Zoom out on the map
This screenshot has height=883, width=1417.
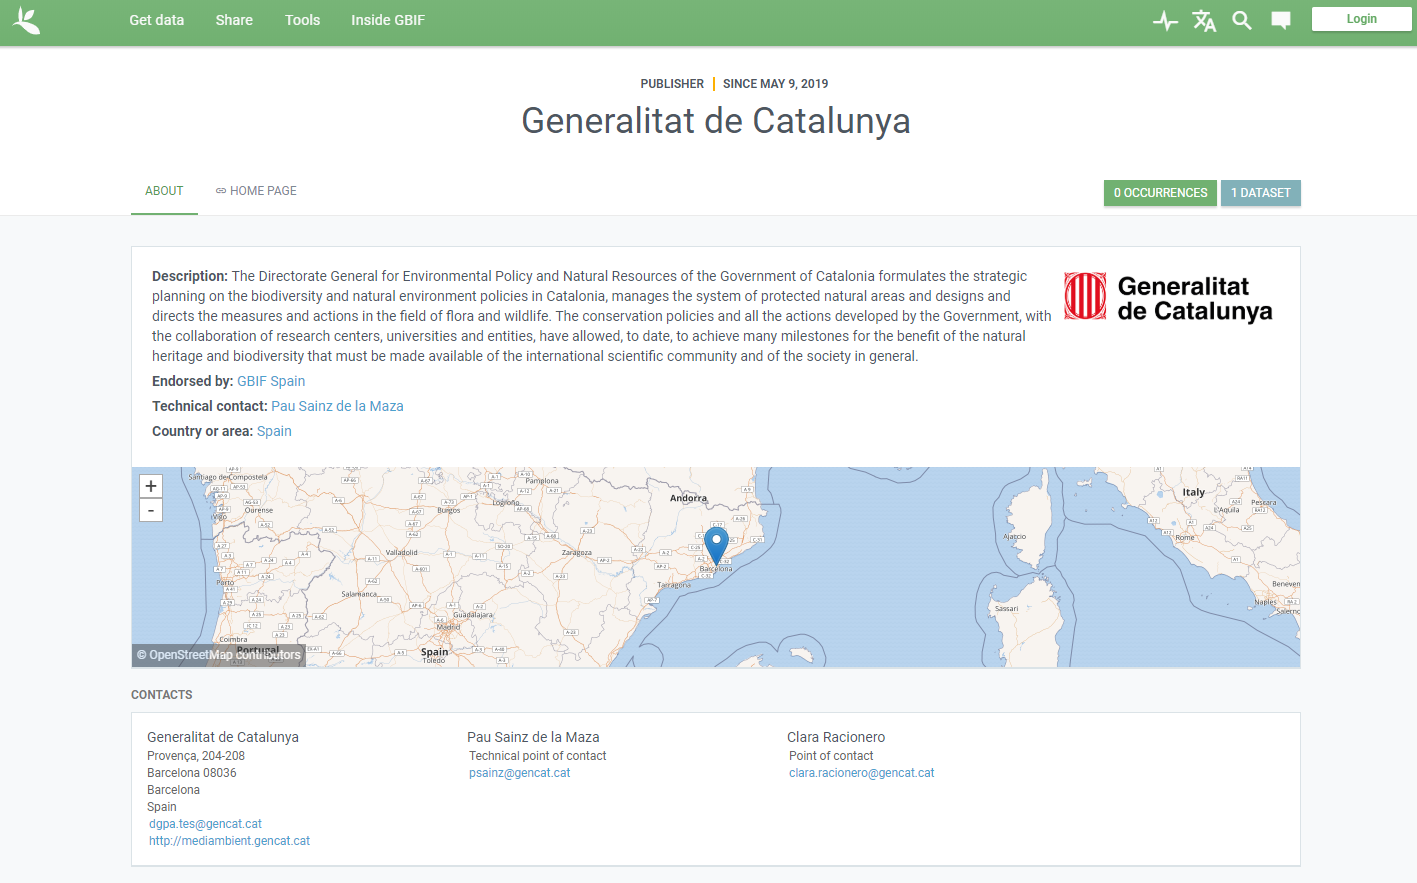coord(151,510)
